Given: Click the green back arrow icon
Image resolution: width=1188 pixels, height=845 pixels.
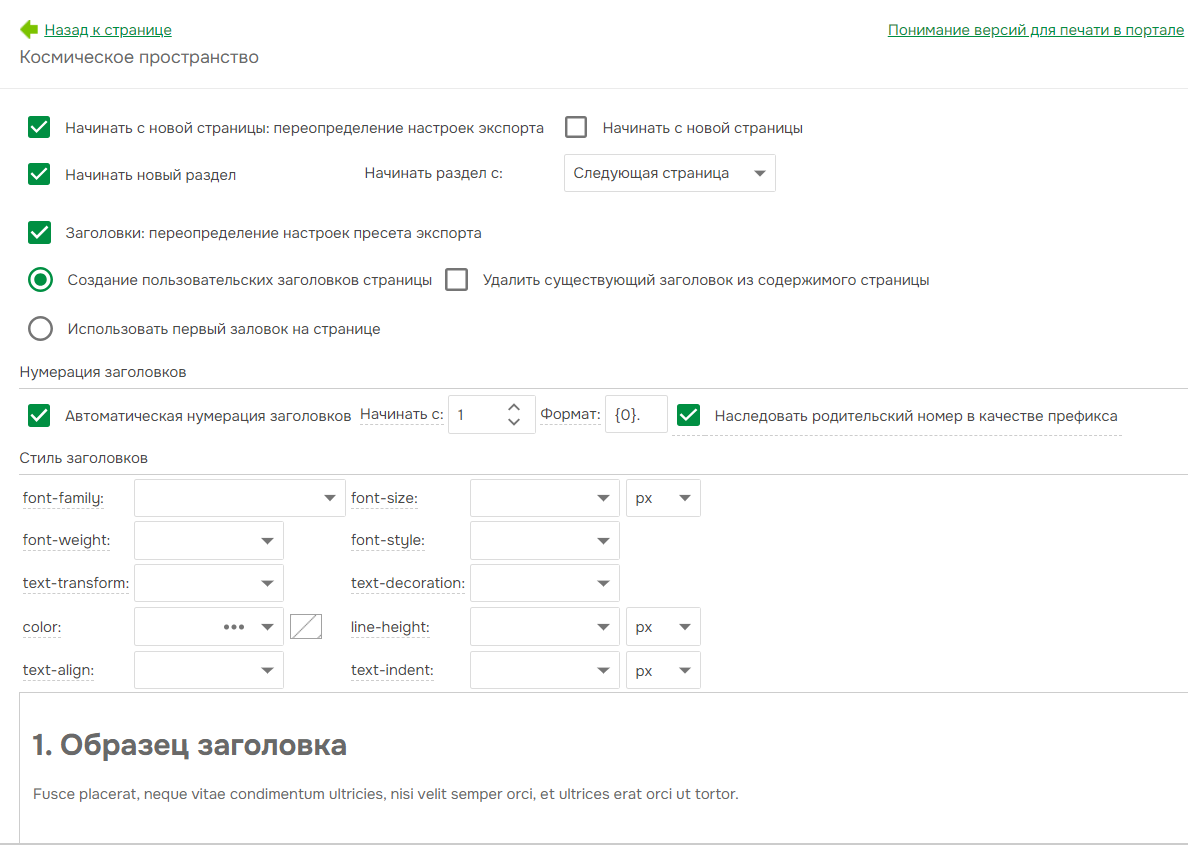Looking at the screenshot, I should [29, 30].
